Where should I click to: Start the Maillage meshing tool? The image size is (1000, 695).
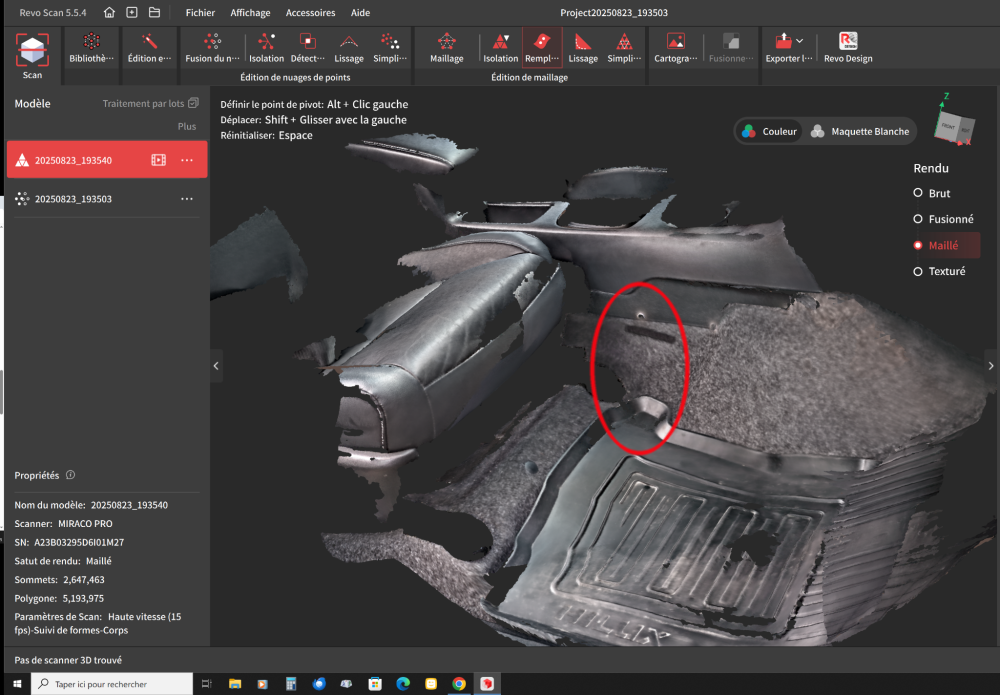pyautogui.click(x=446, y=48)
